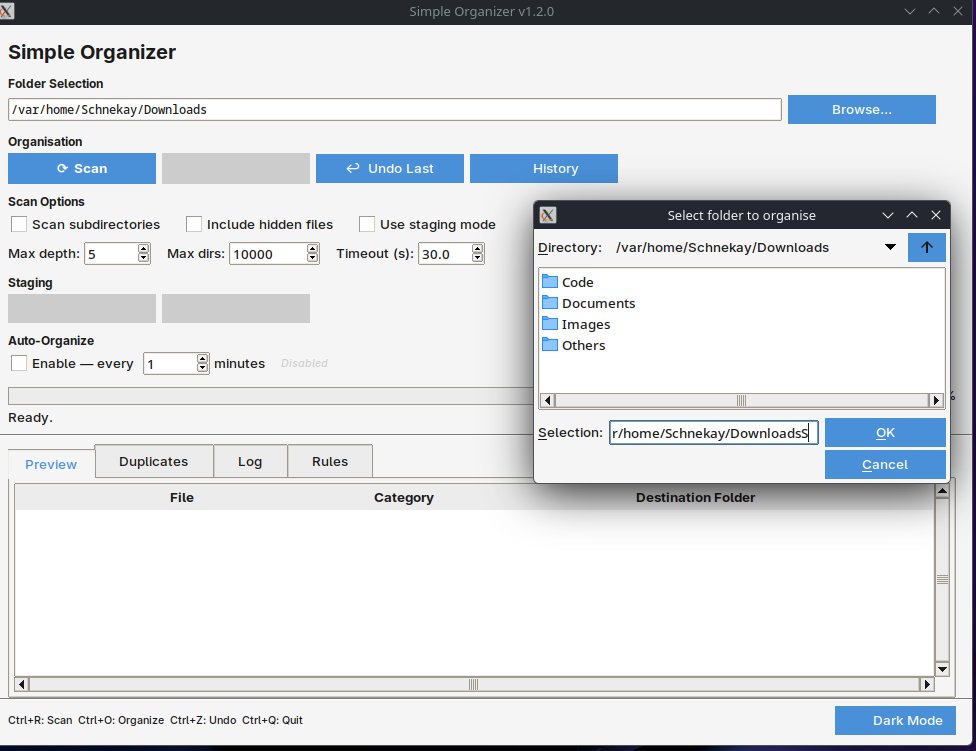Sort by the Category column header
976x751 pixels.
tap(403, 497)
